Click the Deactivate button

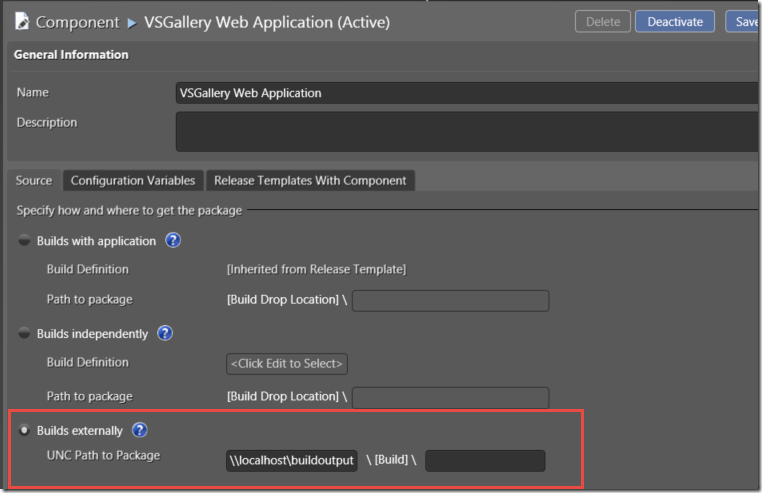[675, 21]
